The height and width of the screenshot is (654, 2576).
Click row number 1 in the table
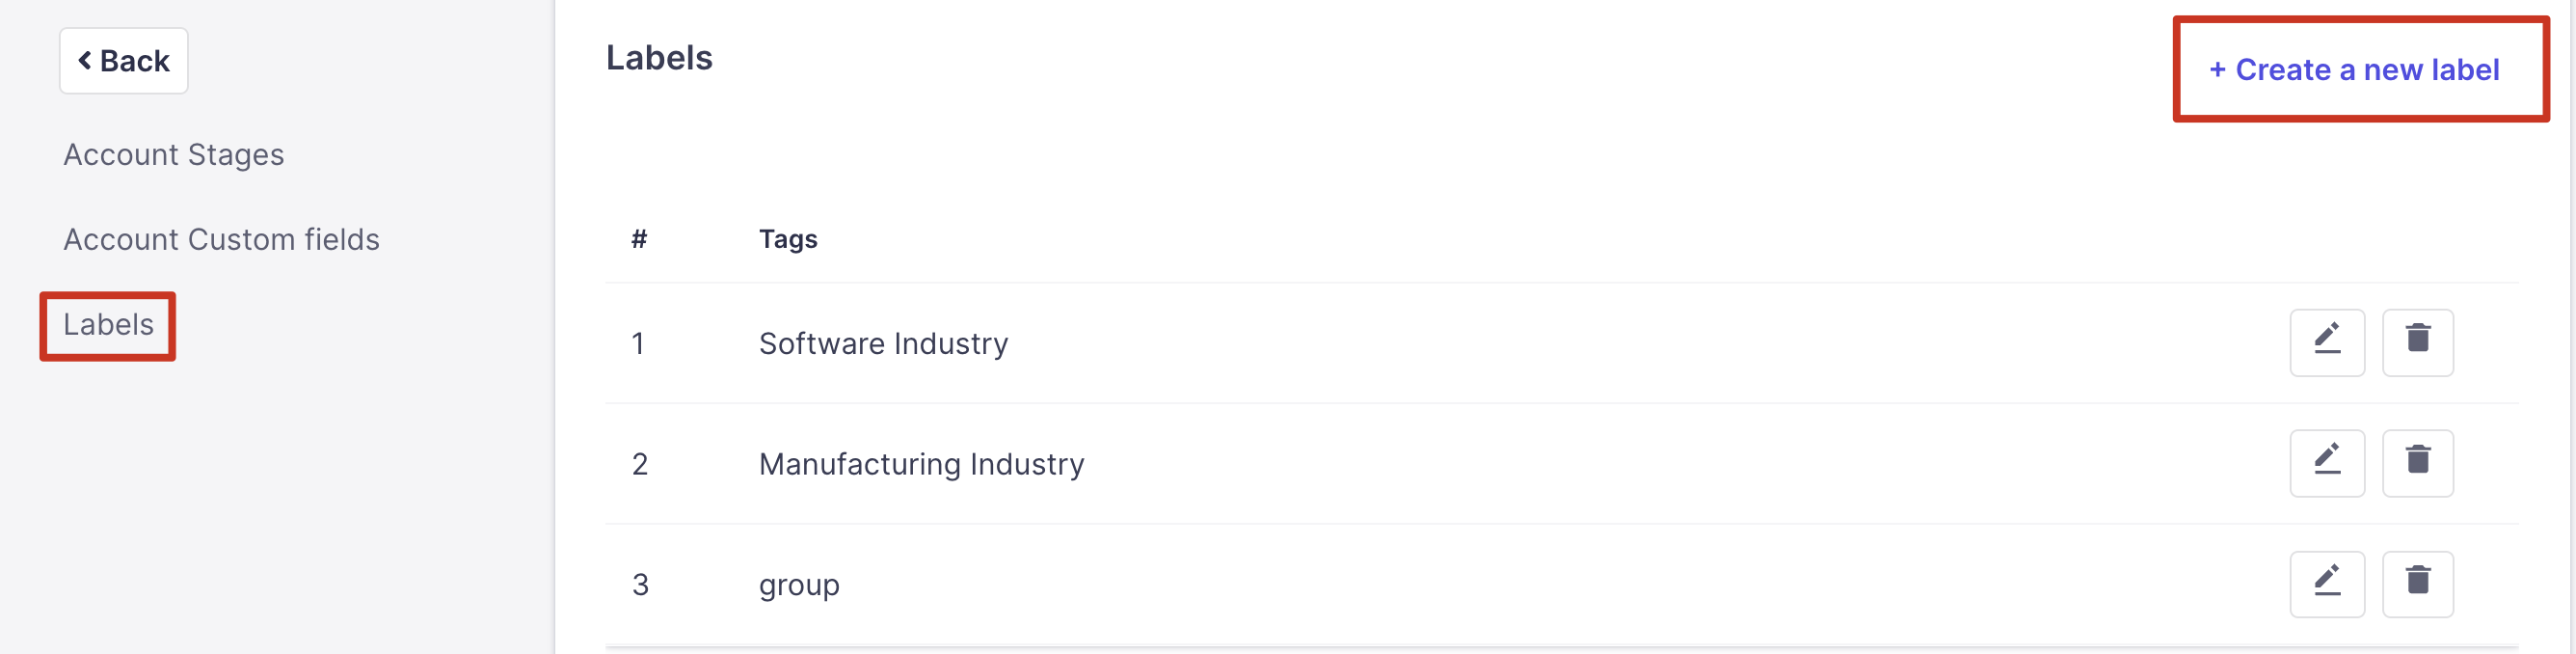point(638,344)
